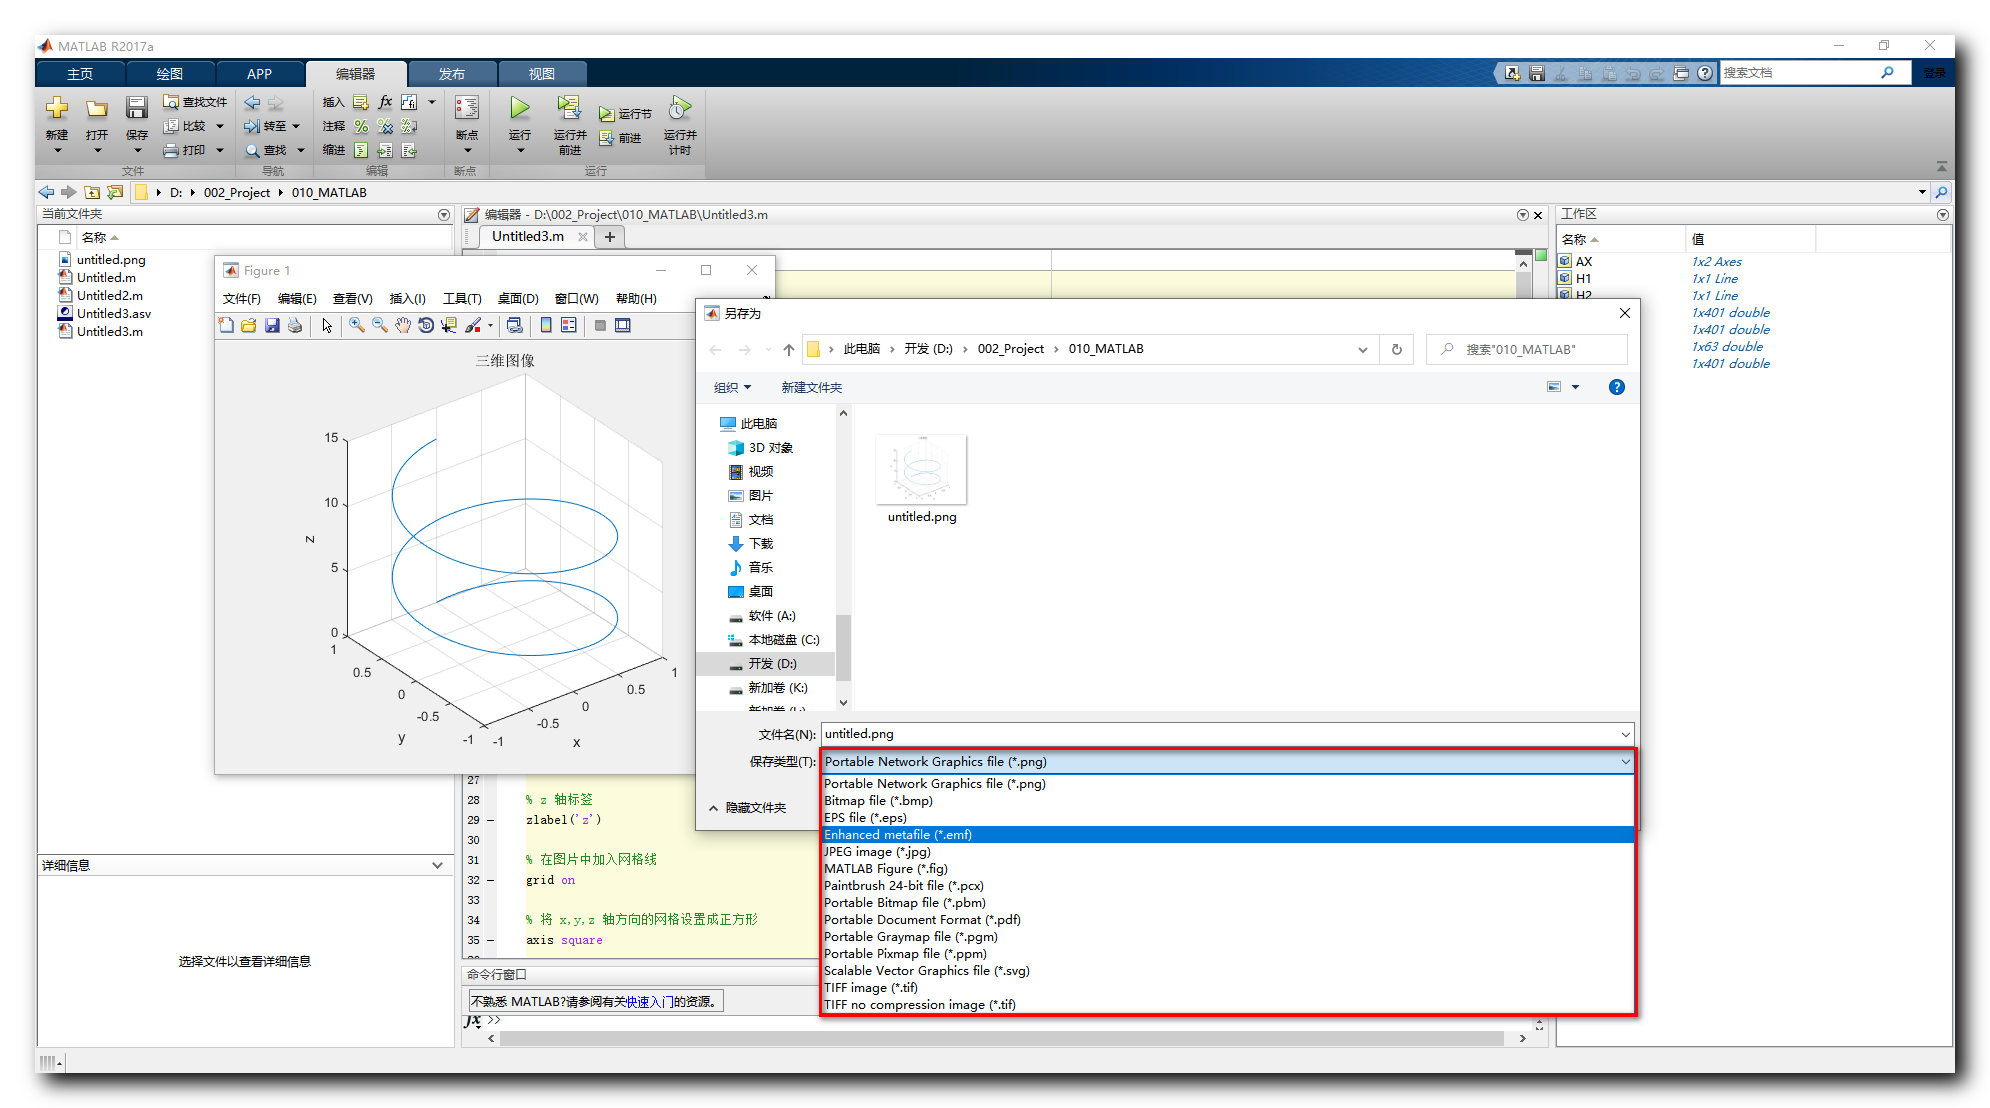1990x1108 pixels.
Task: Click the Data Cursor tool icon
Action: point(449,325)
